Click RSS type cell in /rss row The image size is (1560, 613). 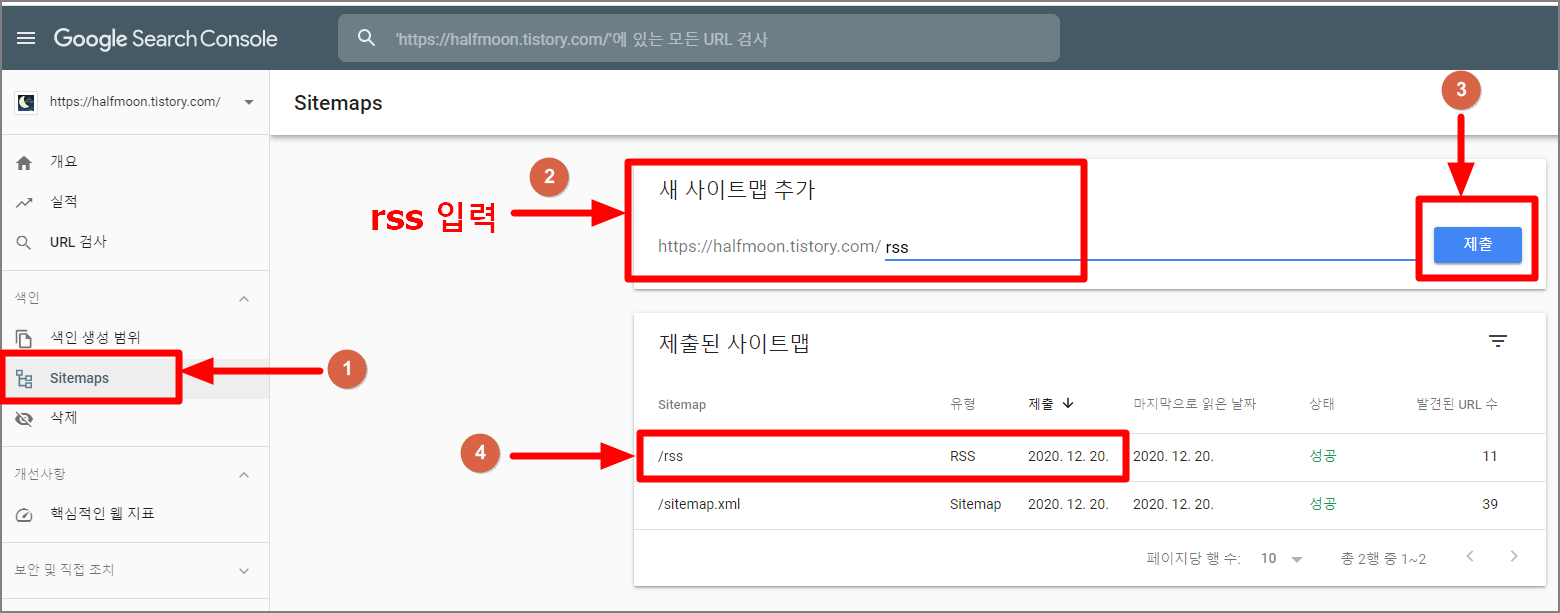pos(962,456)
